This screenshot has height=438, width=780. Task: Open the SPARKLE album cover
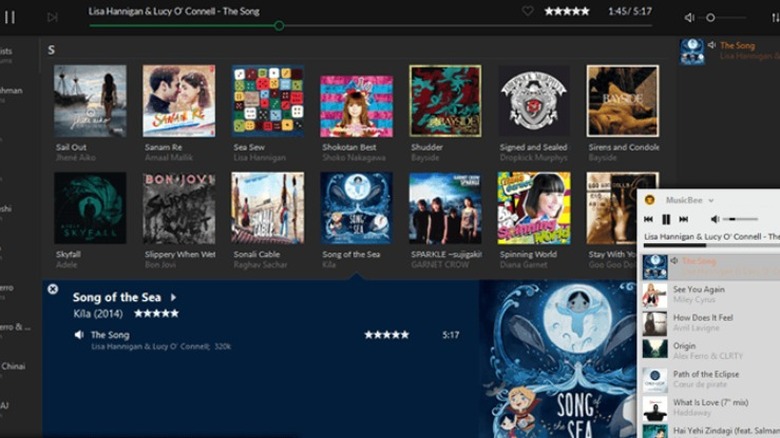tap(445, 208)
